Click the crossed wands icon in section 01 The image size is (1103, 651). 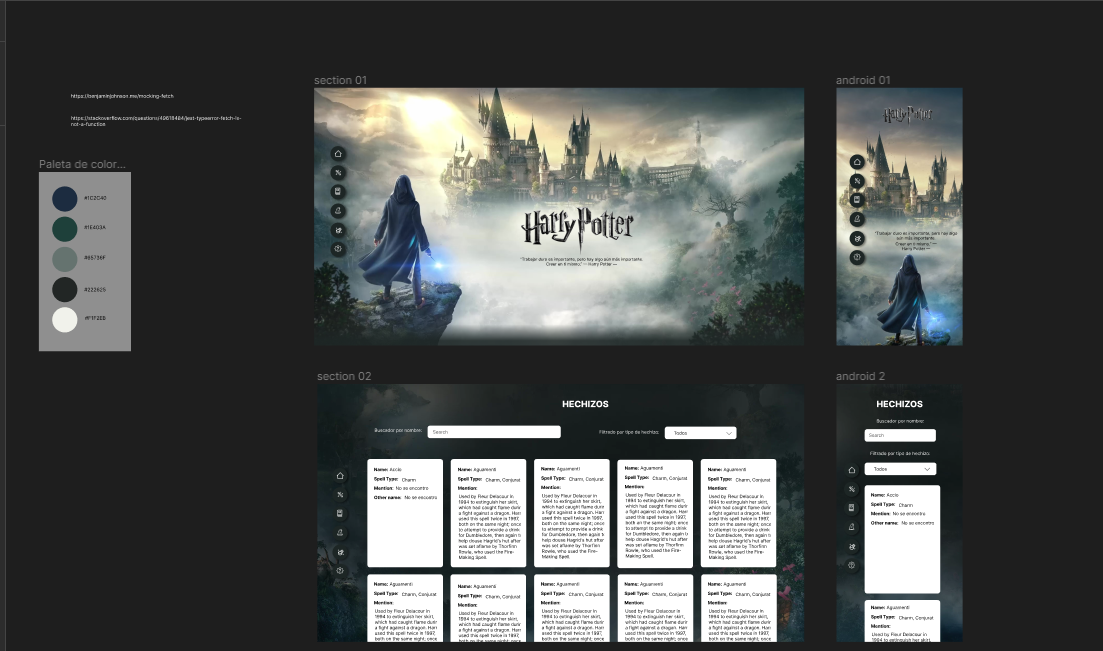[338, 172]
